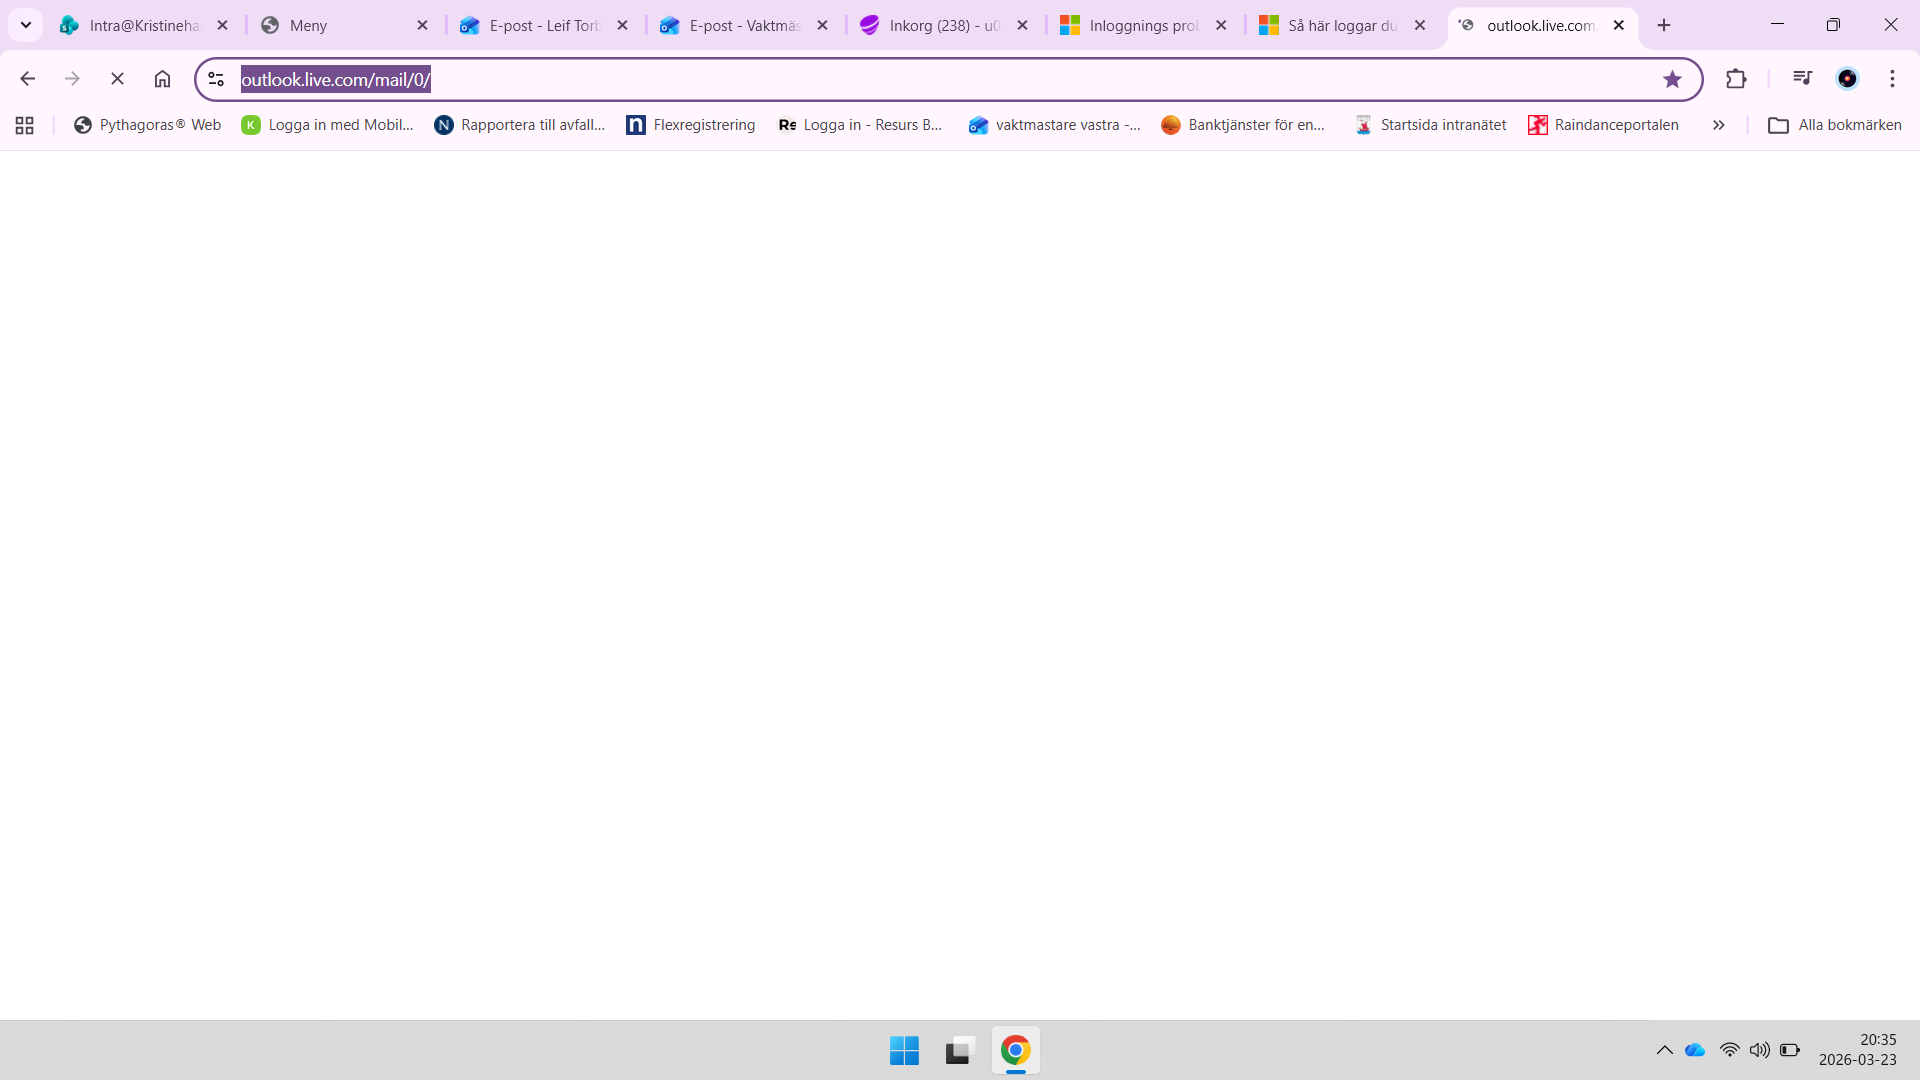Screen dimensions: 1920x1080
Task: Open media controls icon
Action: (x=1802, y=78)
